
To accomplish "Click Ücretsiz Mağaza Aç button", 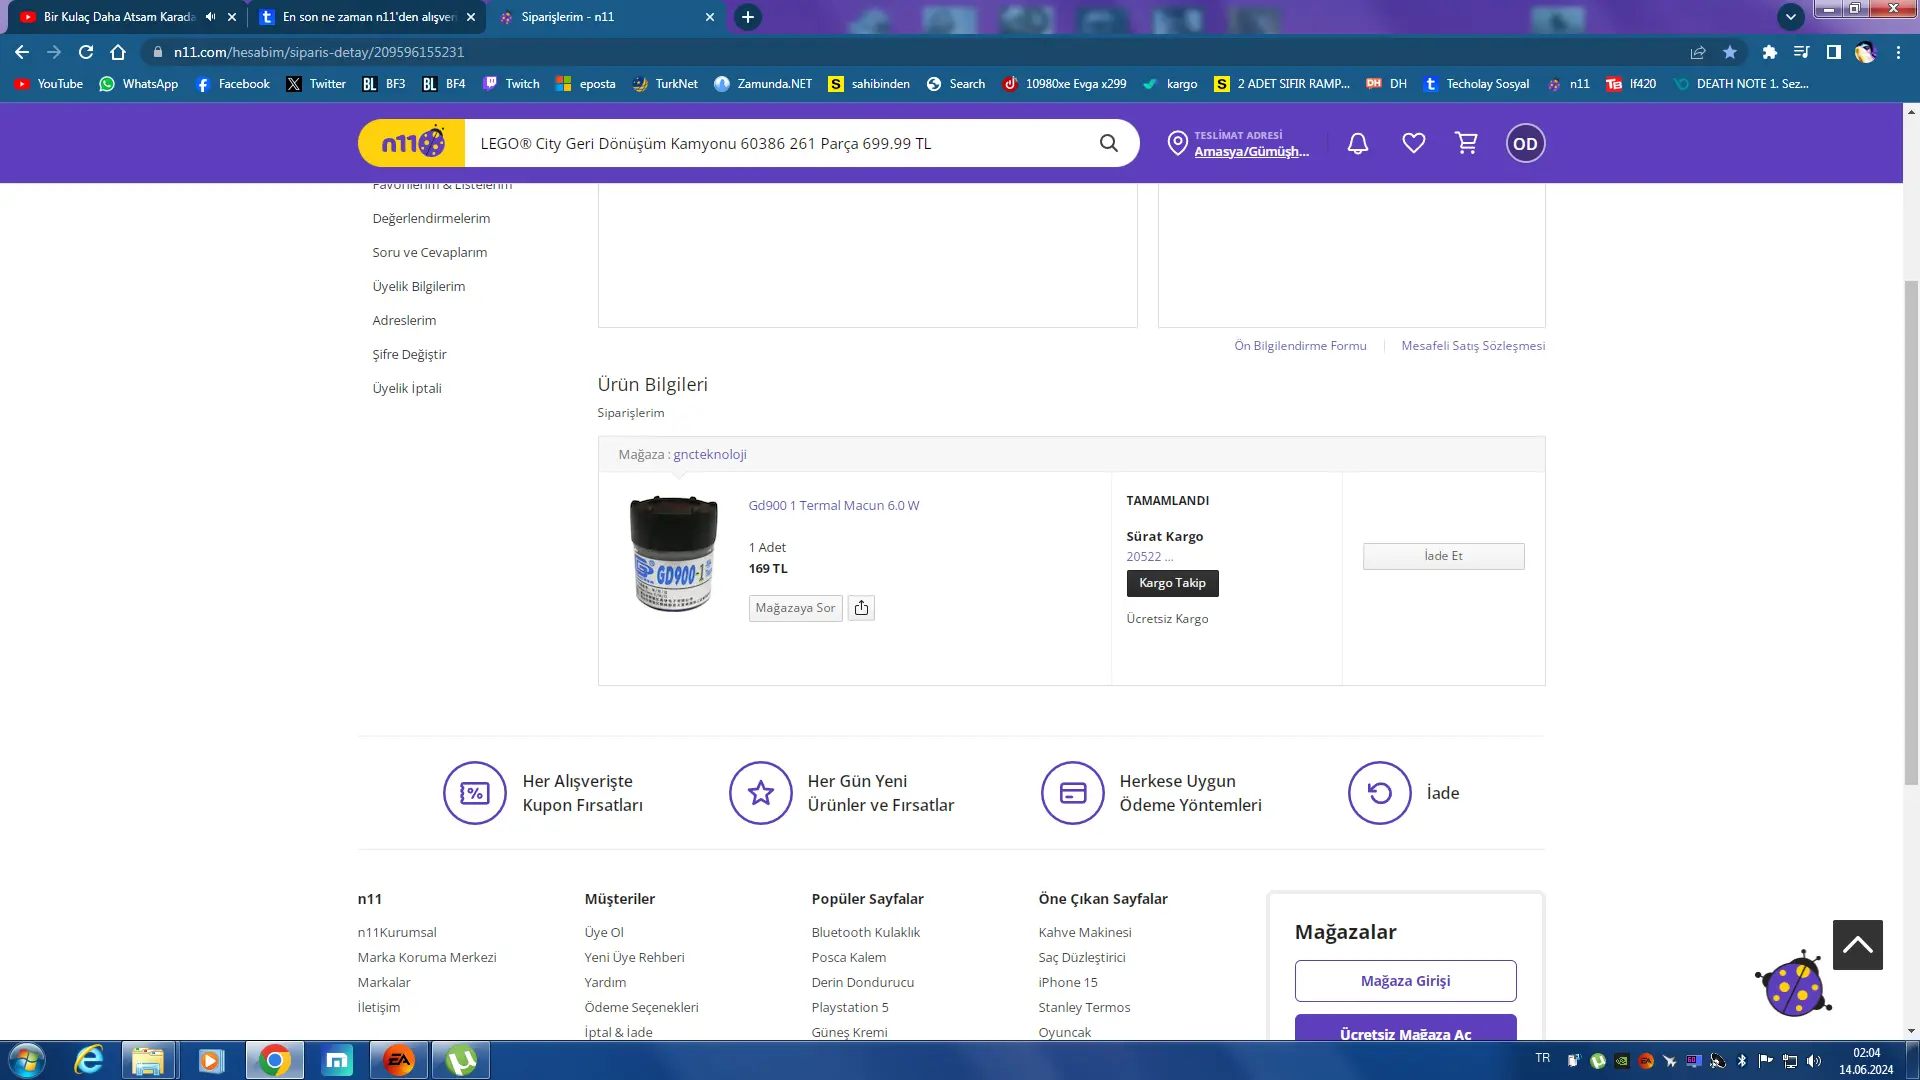I will pos(1405,1028).
